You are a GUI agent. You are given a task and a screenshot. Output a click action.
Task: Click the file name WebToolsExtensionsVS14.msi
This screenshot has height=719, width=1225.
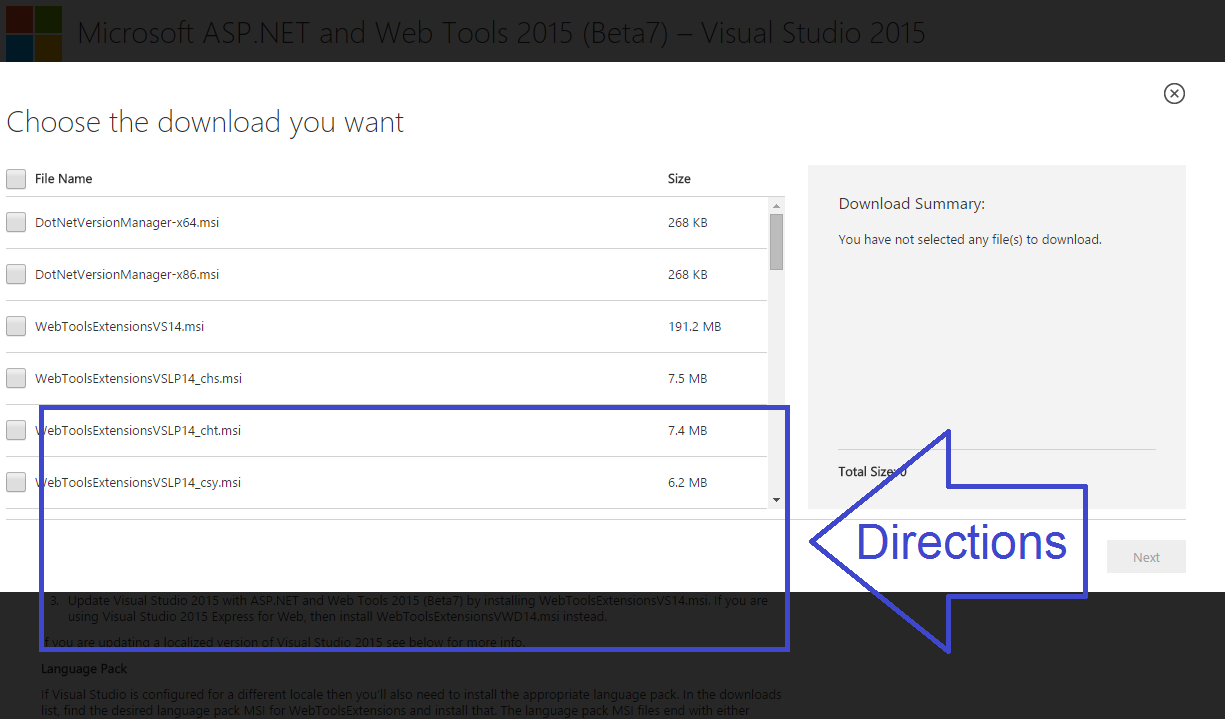[120, 326]
